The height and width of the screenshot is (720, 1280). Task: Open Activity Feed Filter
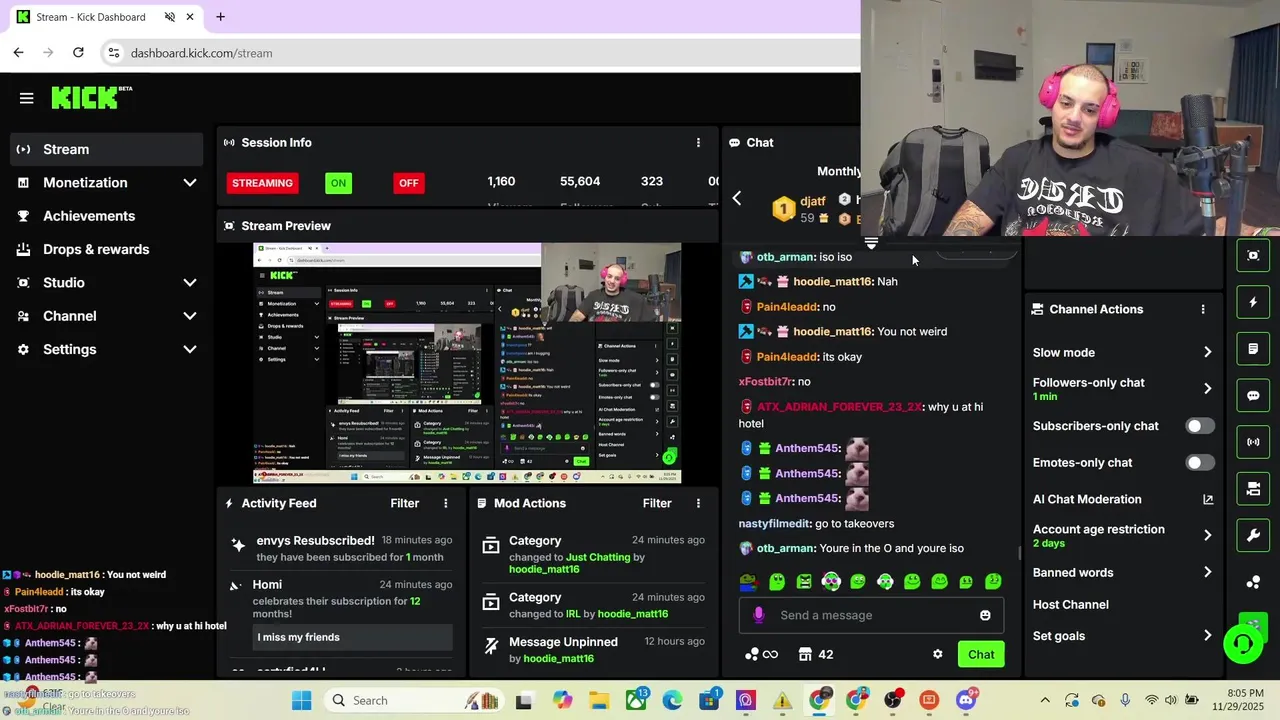404,503
